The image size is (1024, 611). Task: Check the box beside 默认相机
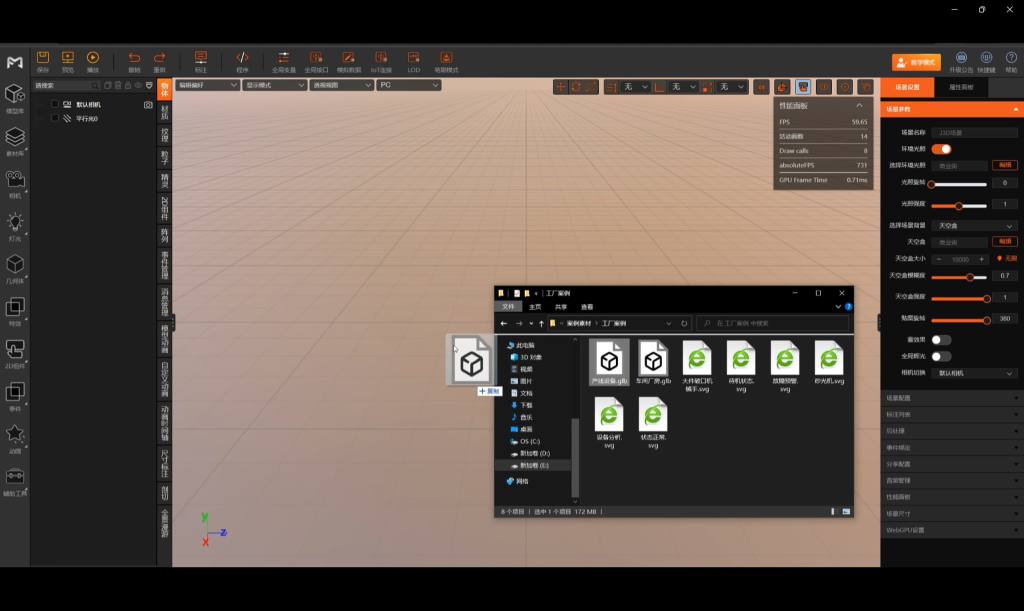pos(55,104)
